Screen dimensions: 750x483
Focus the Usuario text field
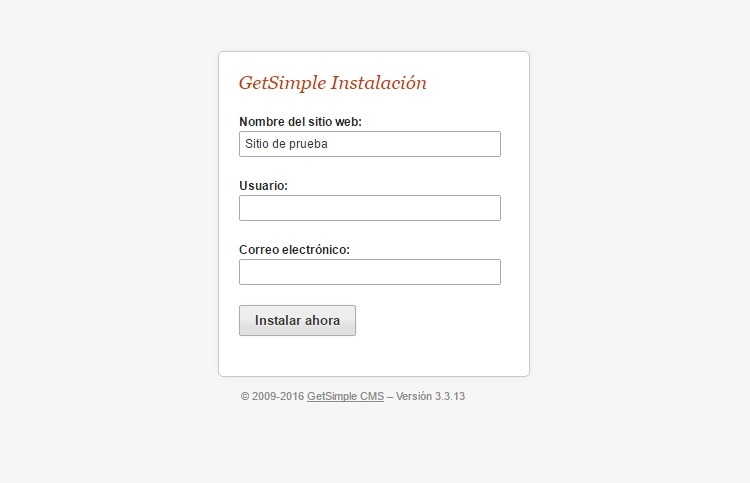tap(369, 208)
